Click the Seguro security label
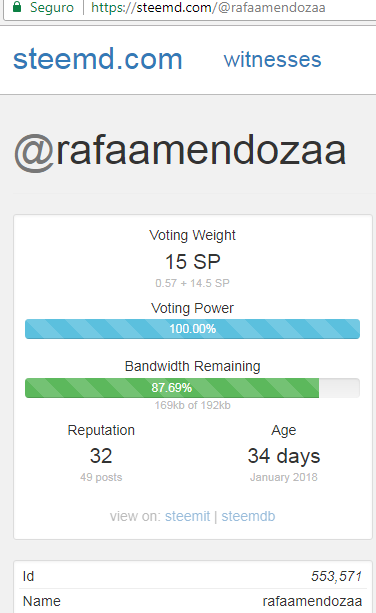Image resolution: width=376 pixels, height=613 pixels. point(52,7)
